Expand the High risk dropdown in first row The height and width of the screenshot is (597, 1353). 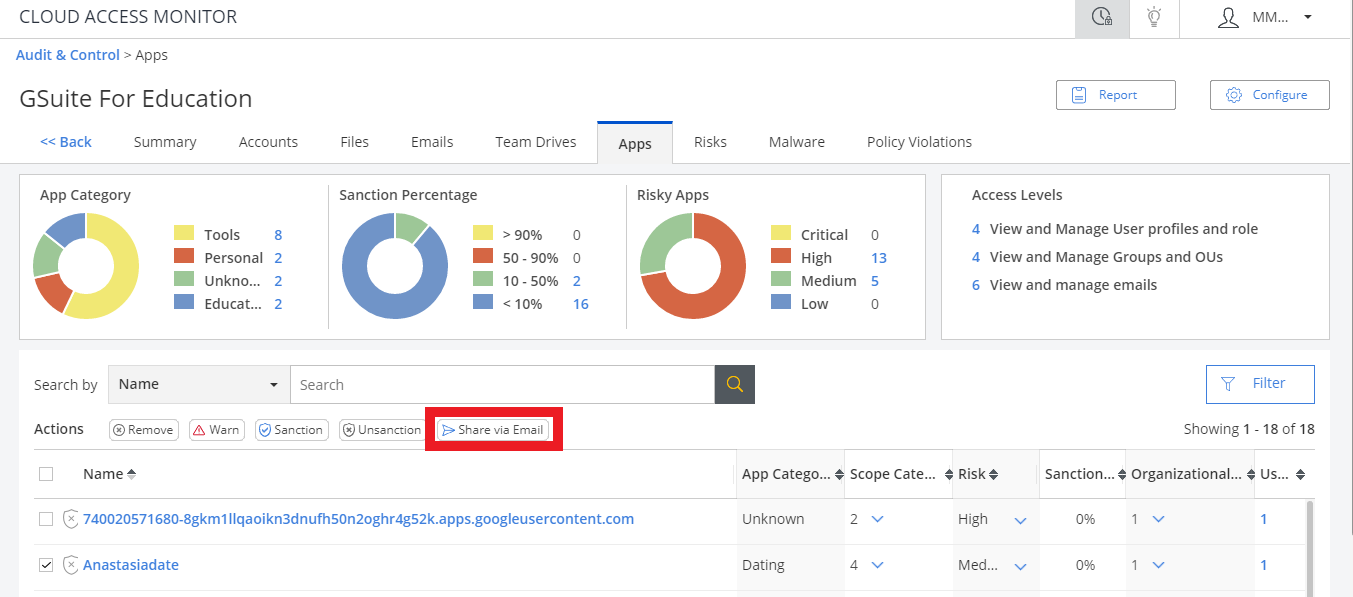pos(1020,520)
